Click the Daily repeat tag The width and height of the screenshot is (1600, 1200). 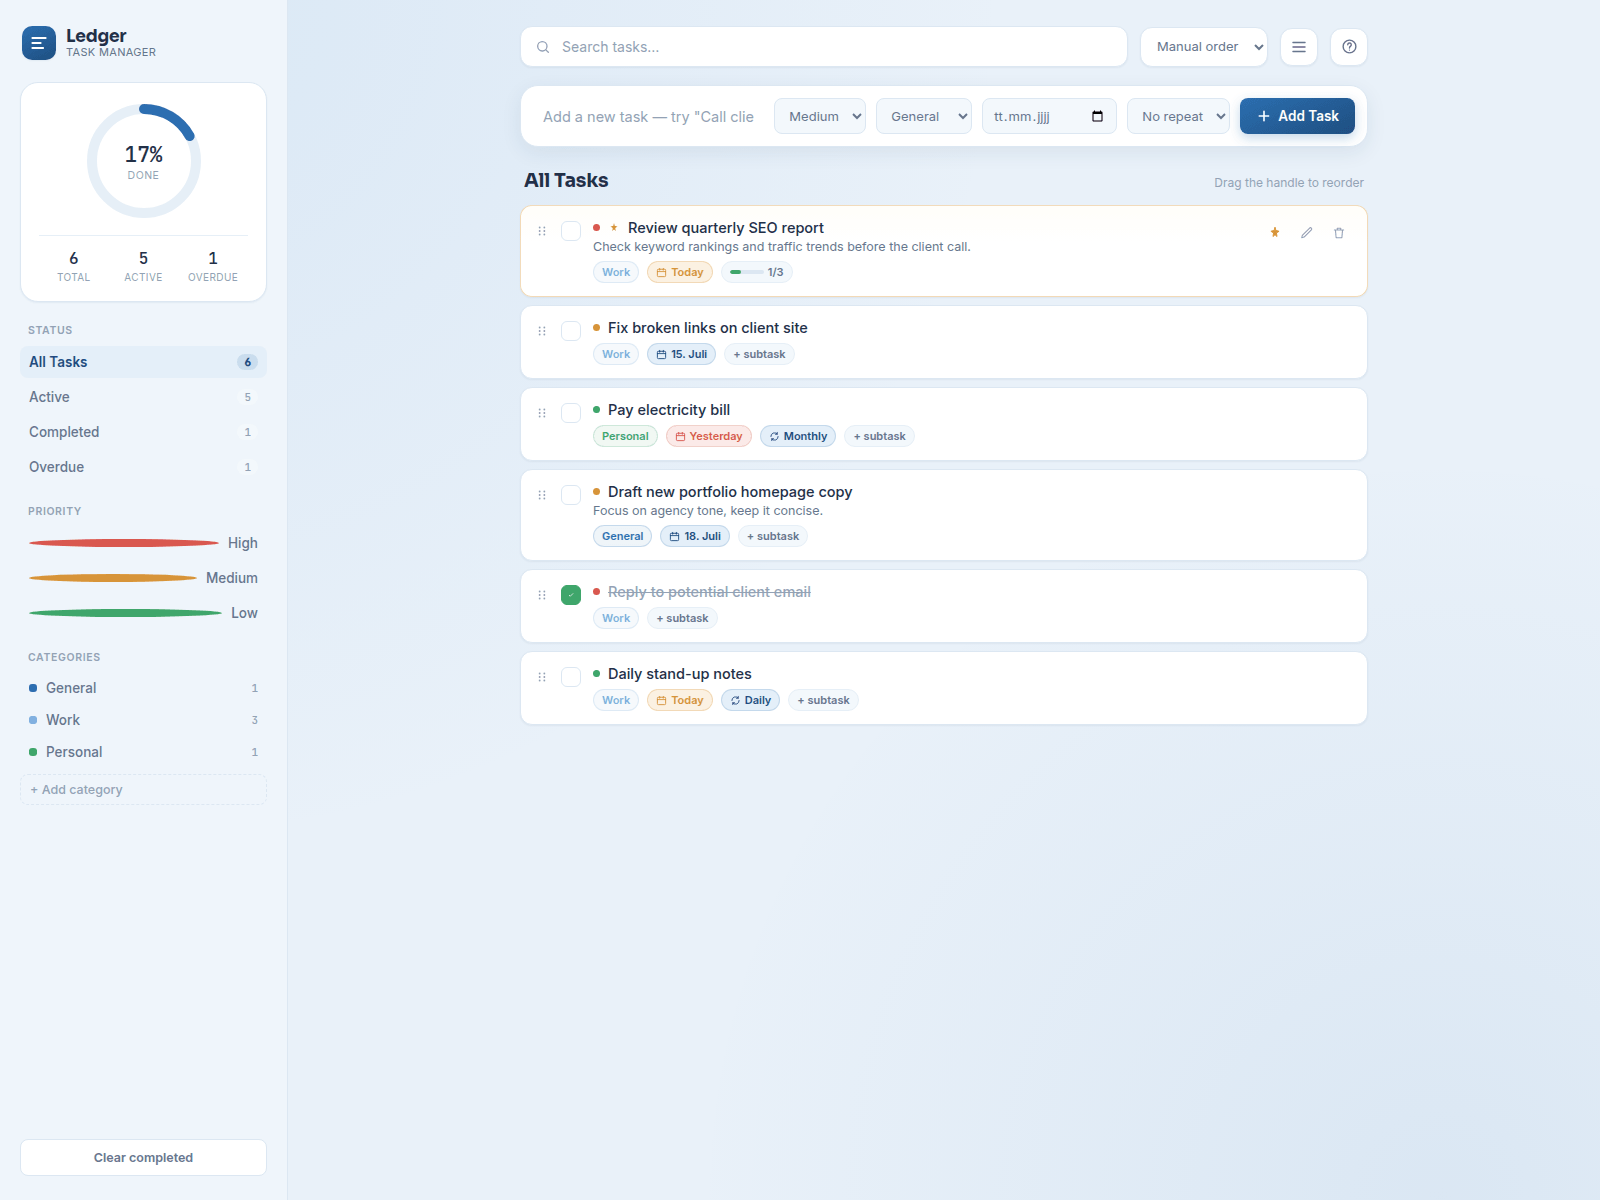(750, 700)
